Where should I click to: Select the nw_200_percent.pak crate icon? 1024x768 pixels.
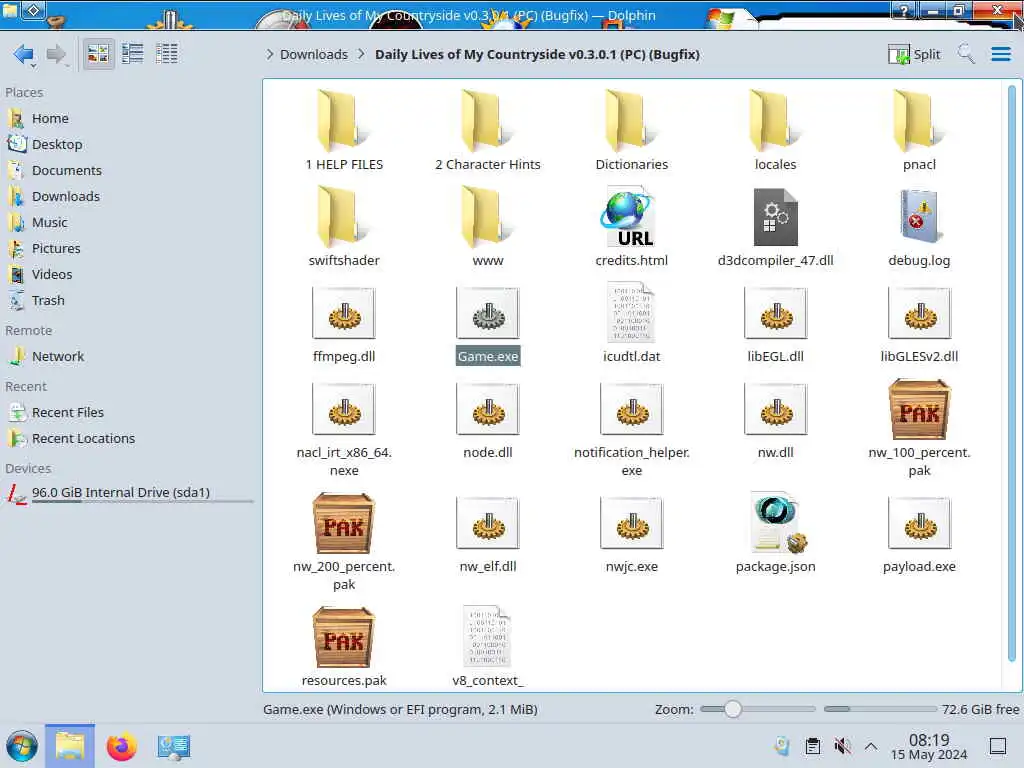344,523
